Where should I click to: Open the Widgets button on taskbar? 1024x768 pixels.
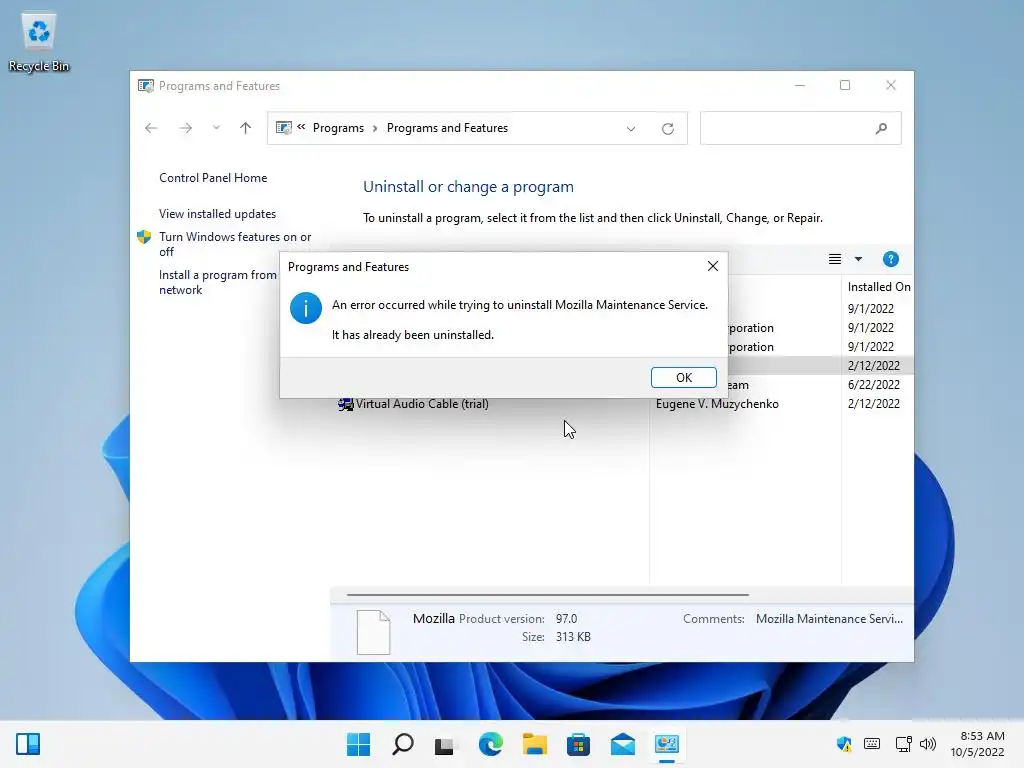click(x=28, y=744)
